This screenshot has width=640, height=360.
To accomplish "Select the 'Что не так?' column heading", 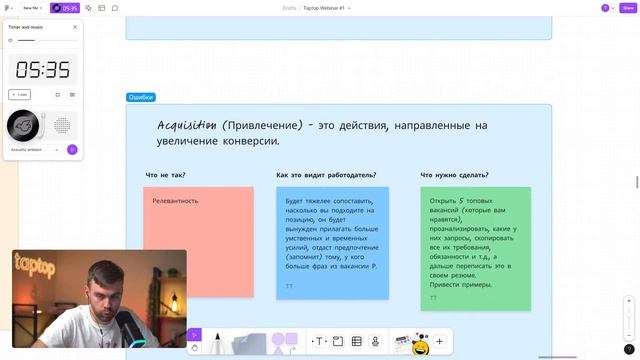I will coord(165,175).
